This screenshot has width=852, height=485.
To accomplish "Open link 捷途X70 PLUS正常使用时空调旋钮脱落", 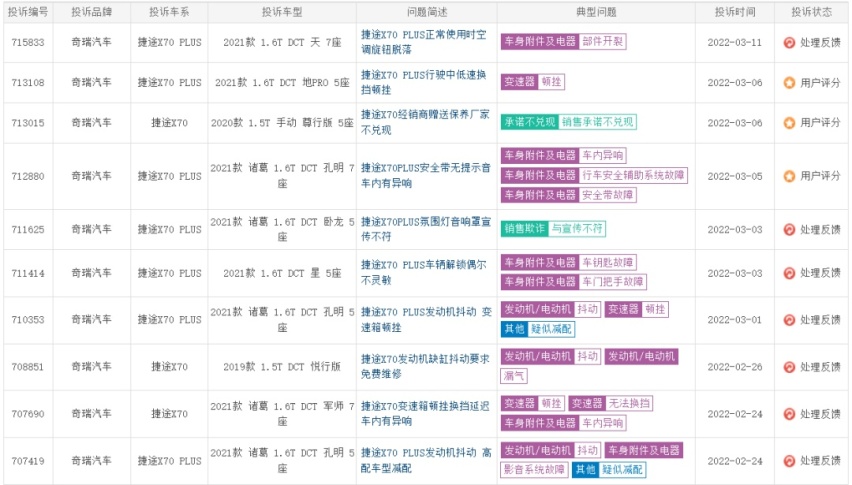I will 423,42.
